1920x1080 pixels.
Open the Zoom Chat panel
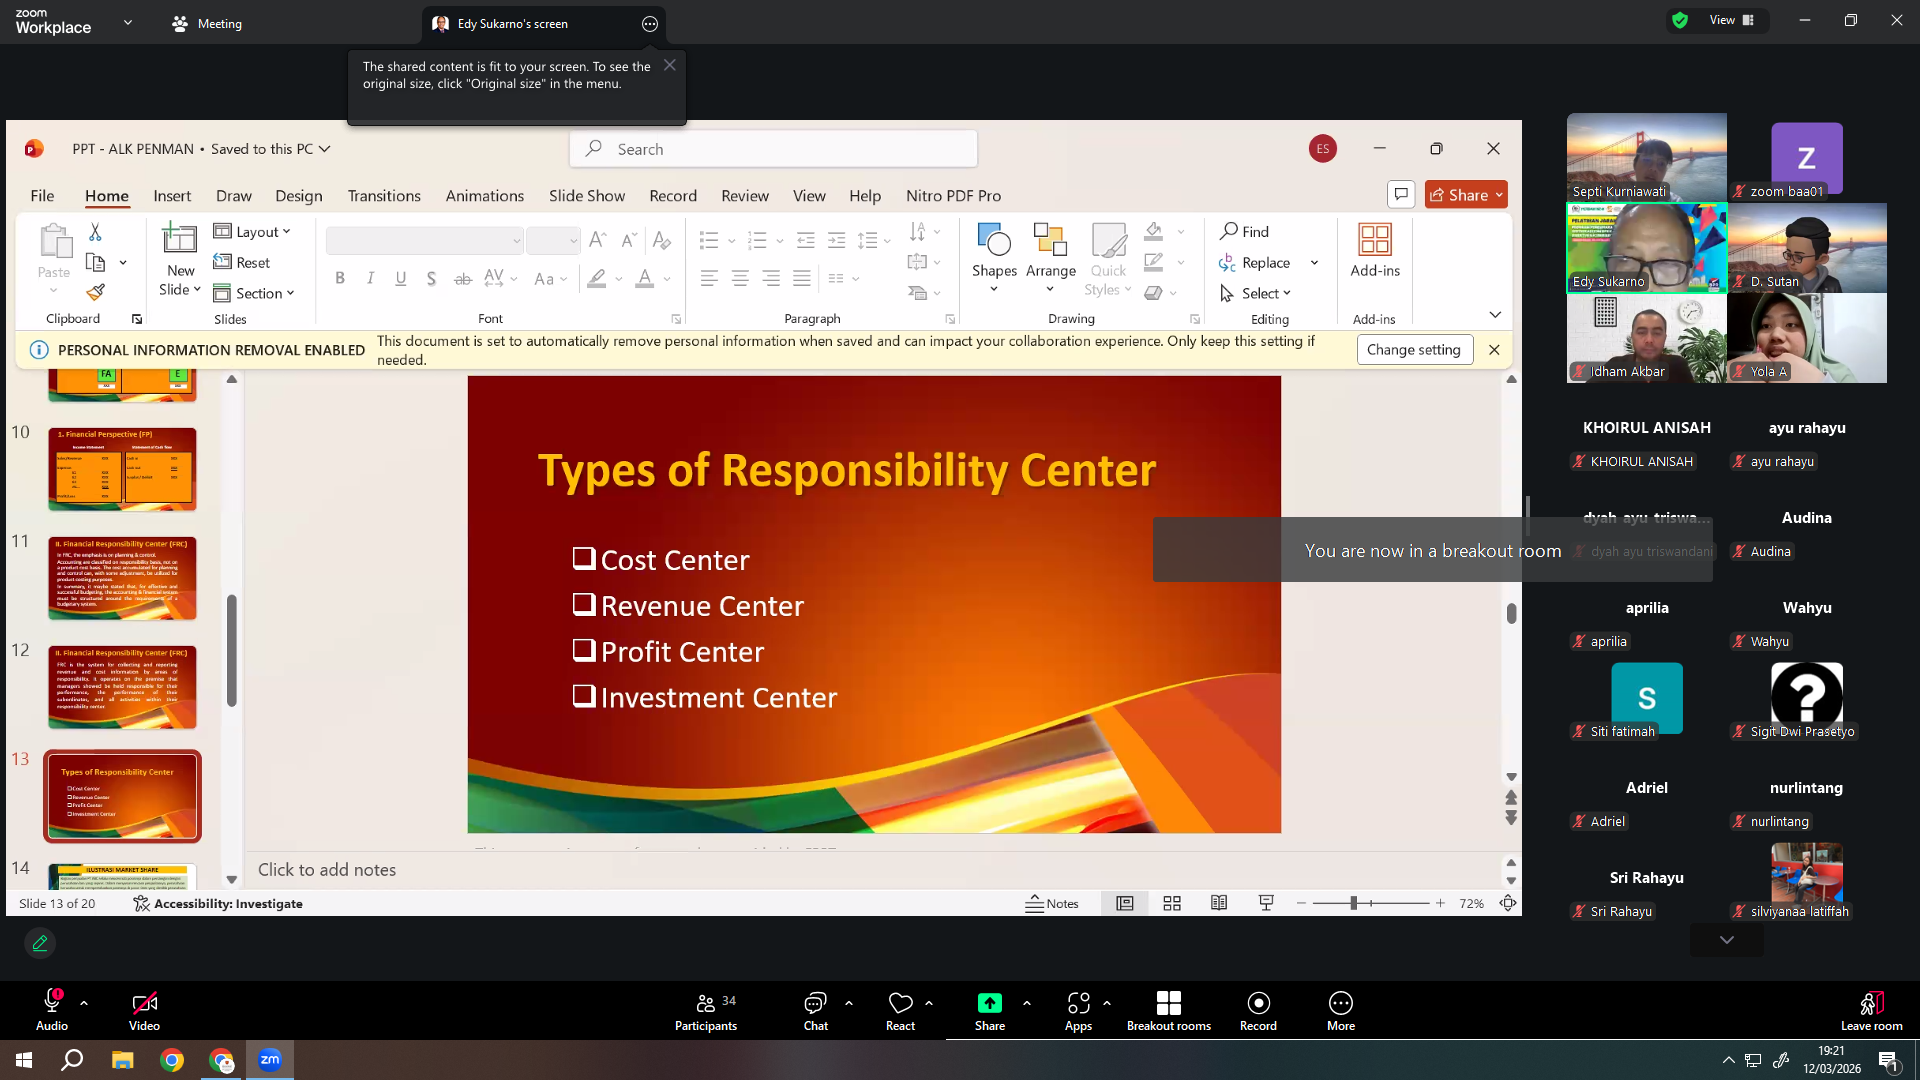click(x=815, y=1011)
